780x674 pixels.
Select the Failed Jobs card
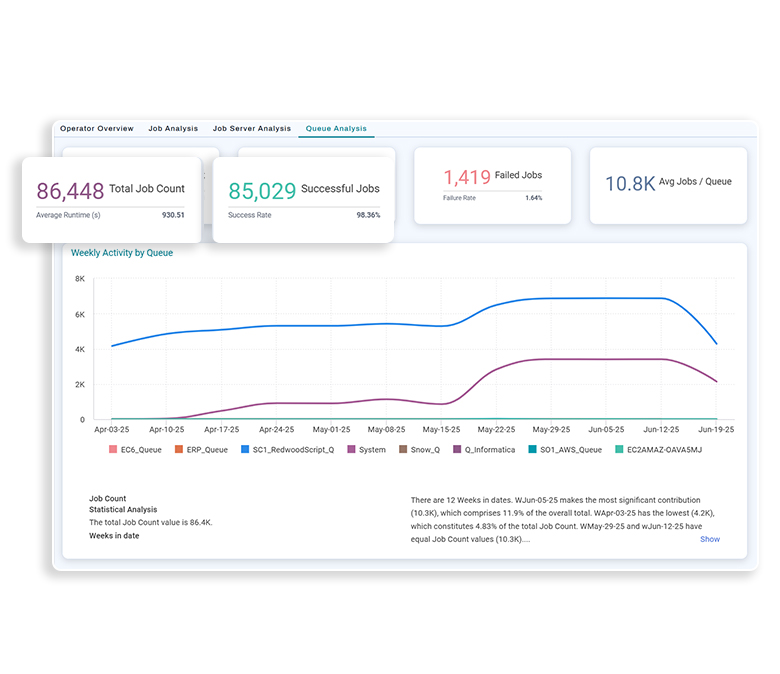click(x=492, y=185)
